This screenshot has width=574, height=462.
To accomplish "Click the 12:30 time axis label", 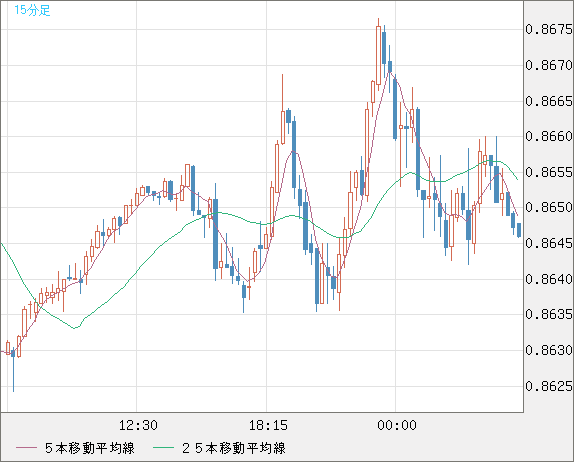I will (138, 425).
